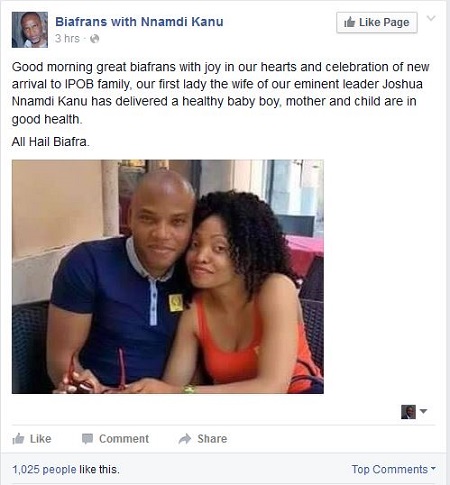This screenshot has width=450, height=485.
Task: Click thumbs-up icon in Like Page button
Action: coord(350,22)
